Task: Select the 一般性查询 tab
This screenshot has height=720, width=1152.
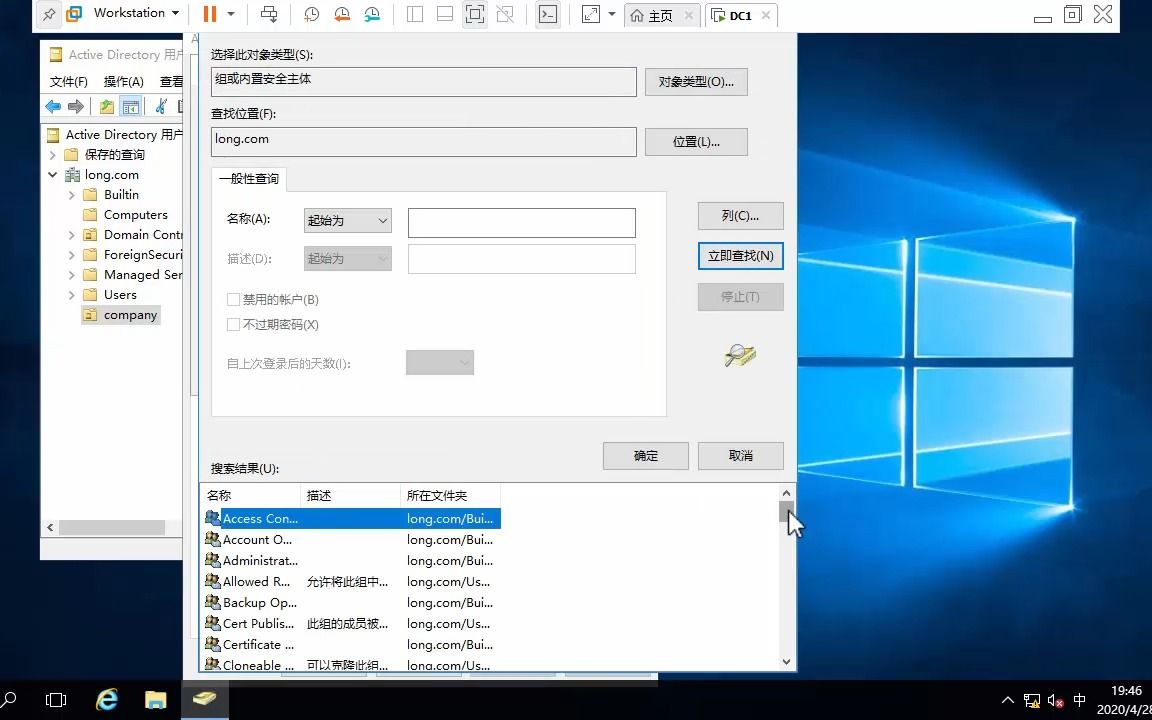Action: coord(249,179)
